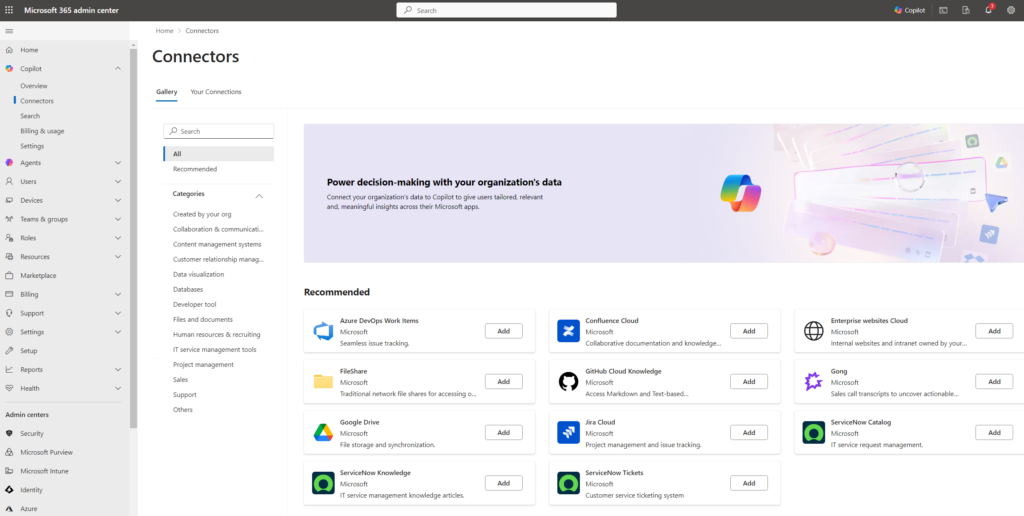Expand the Billing section in sidebar
Viewport: 1024px width, 516px height.
[x=118, y=295]
